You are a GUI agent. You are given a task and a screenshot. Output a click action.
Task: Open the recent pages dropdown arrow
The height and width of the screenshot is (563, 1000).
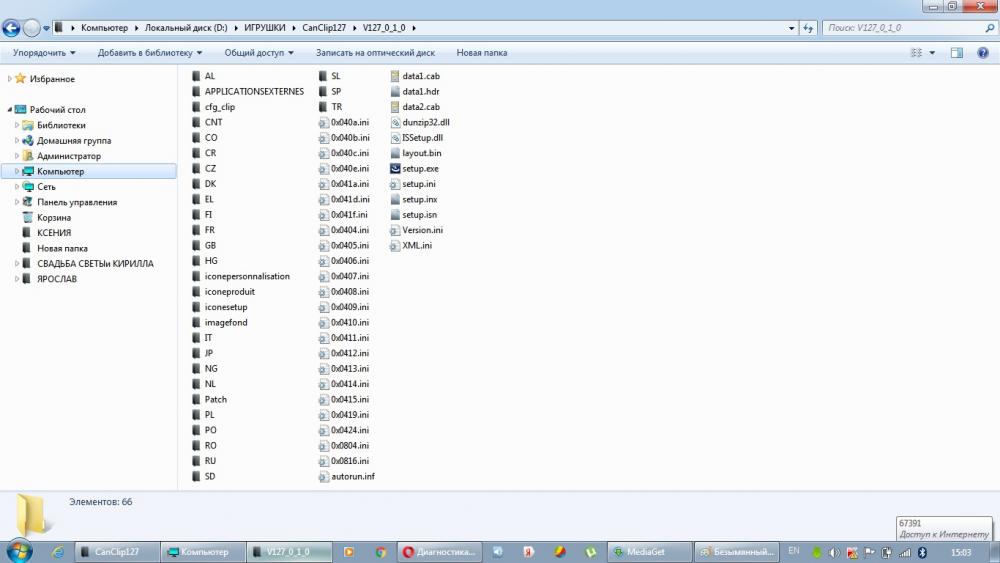pyautogui.click(x=46, y=28)
